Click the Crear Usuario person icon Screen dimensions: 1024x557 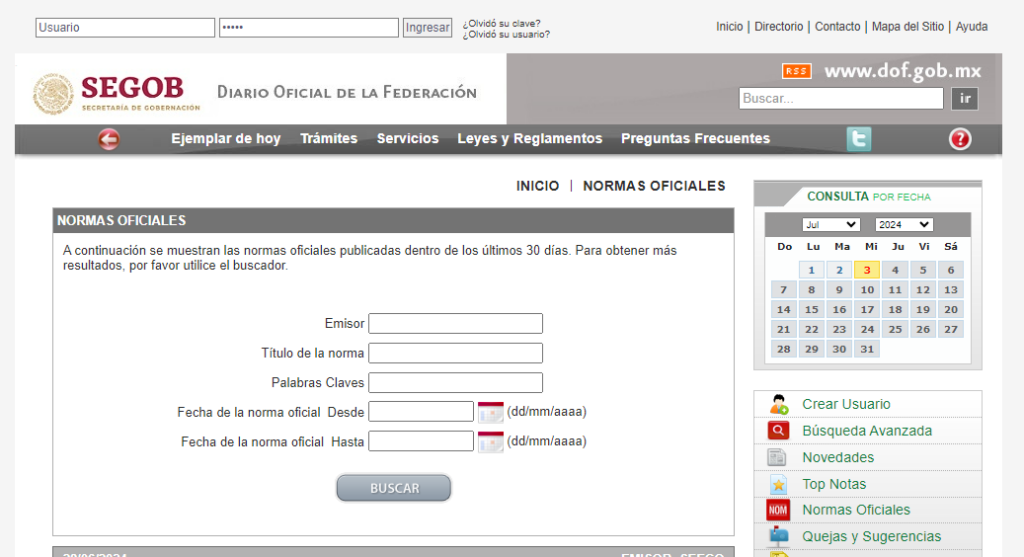tap(778, 404)
